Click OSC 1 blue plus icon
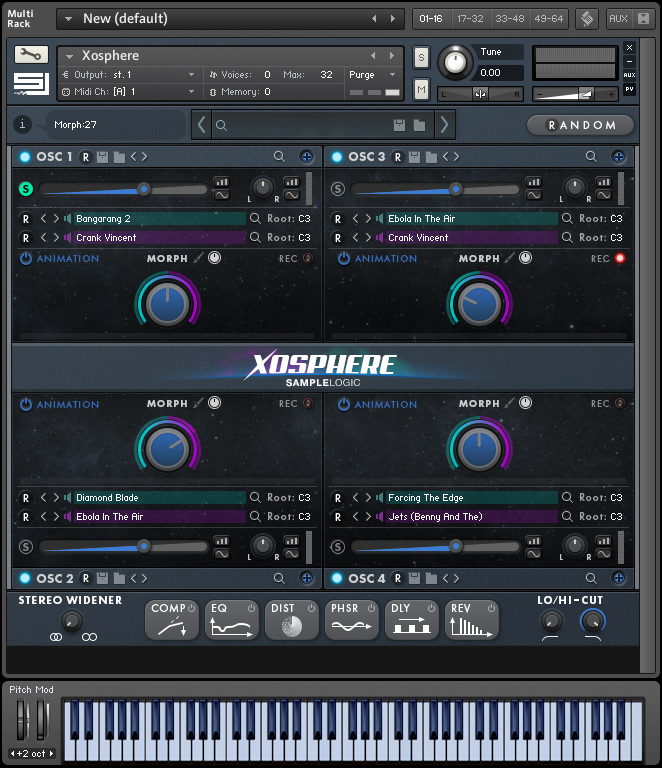 [x=307, y=157]
